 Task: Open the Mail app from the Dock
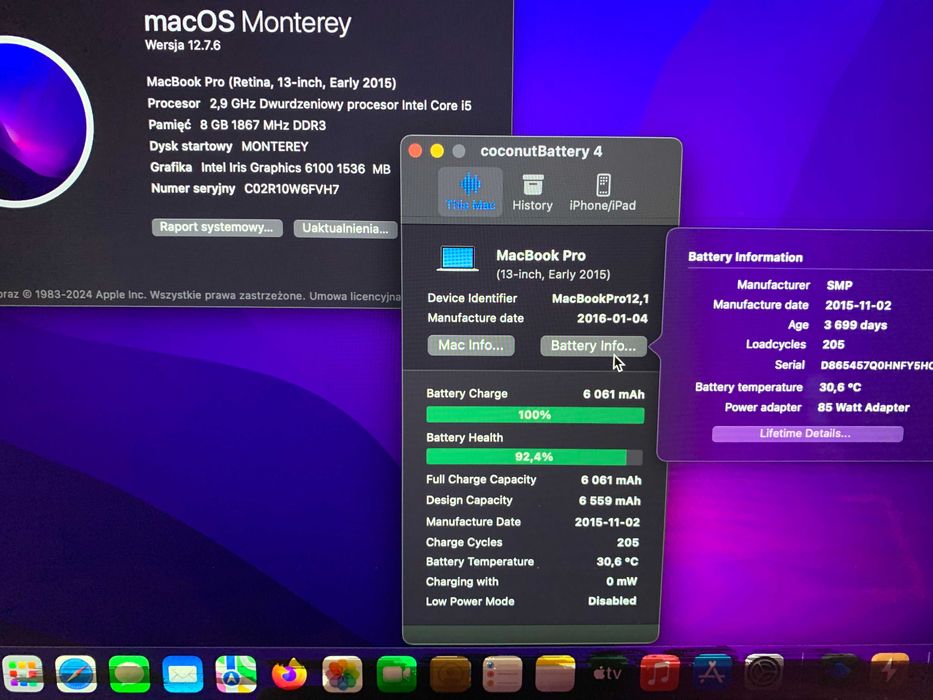183,673
